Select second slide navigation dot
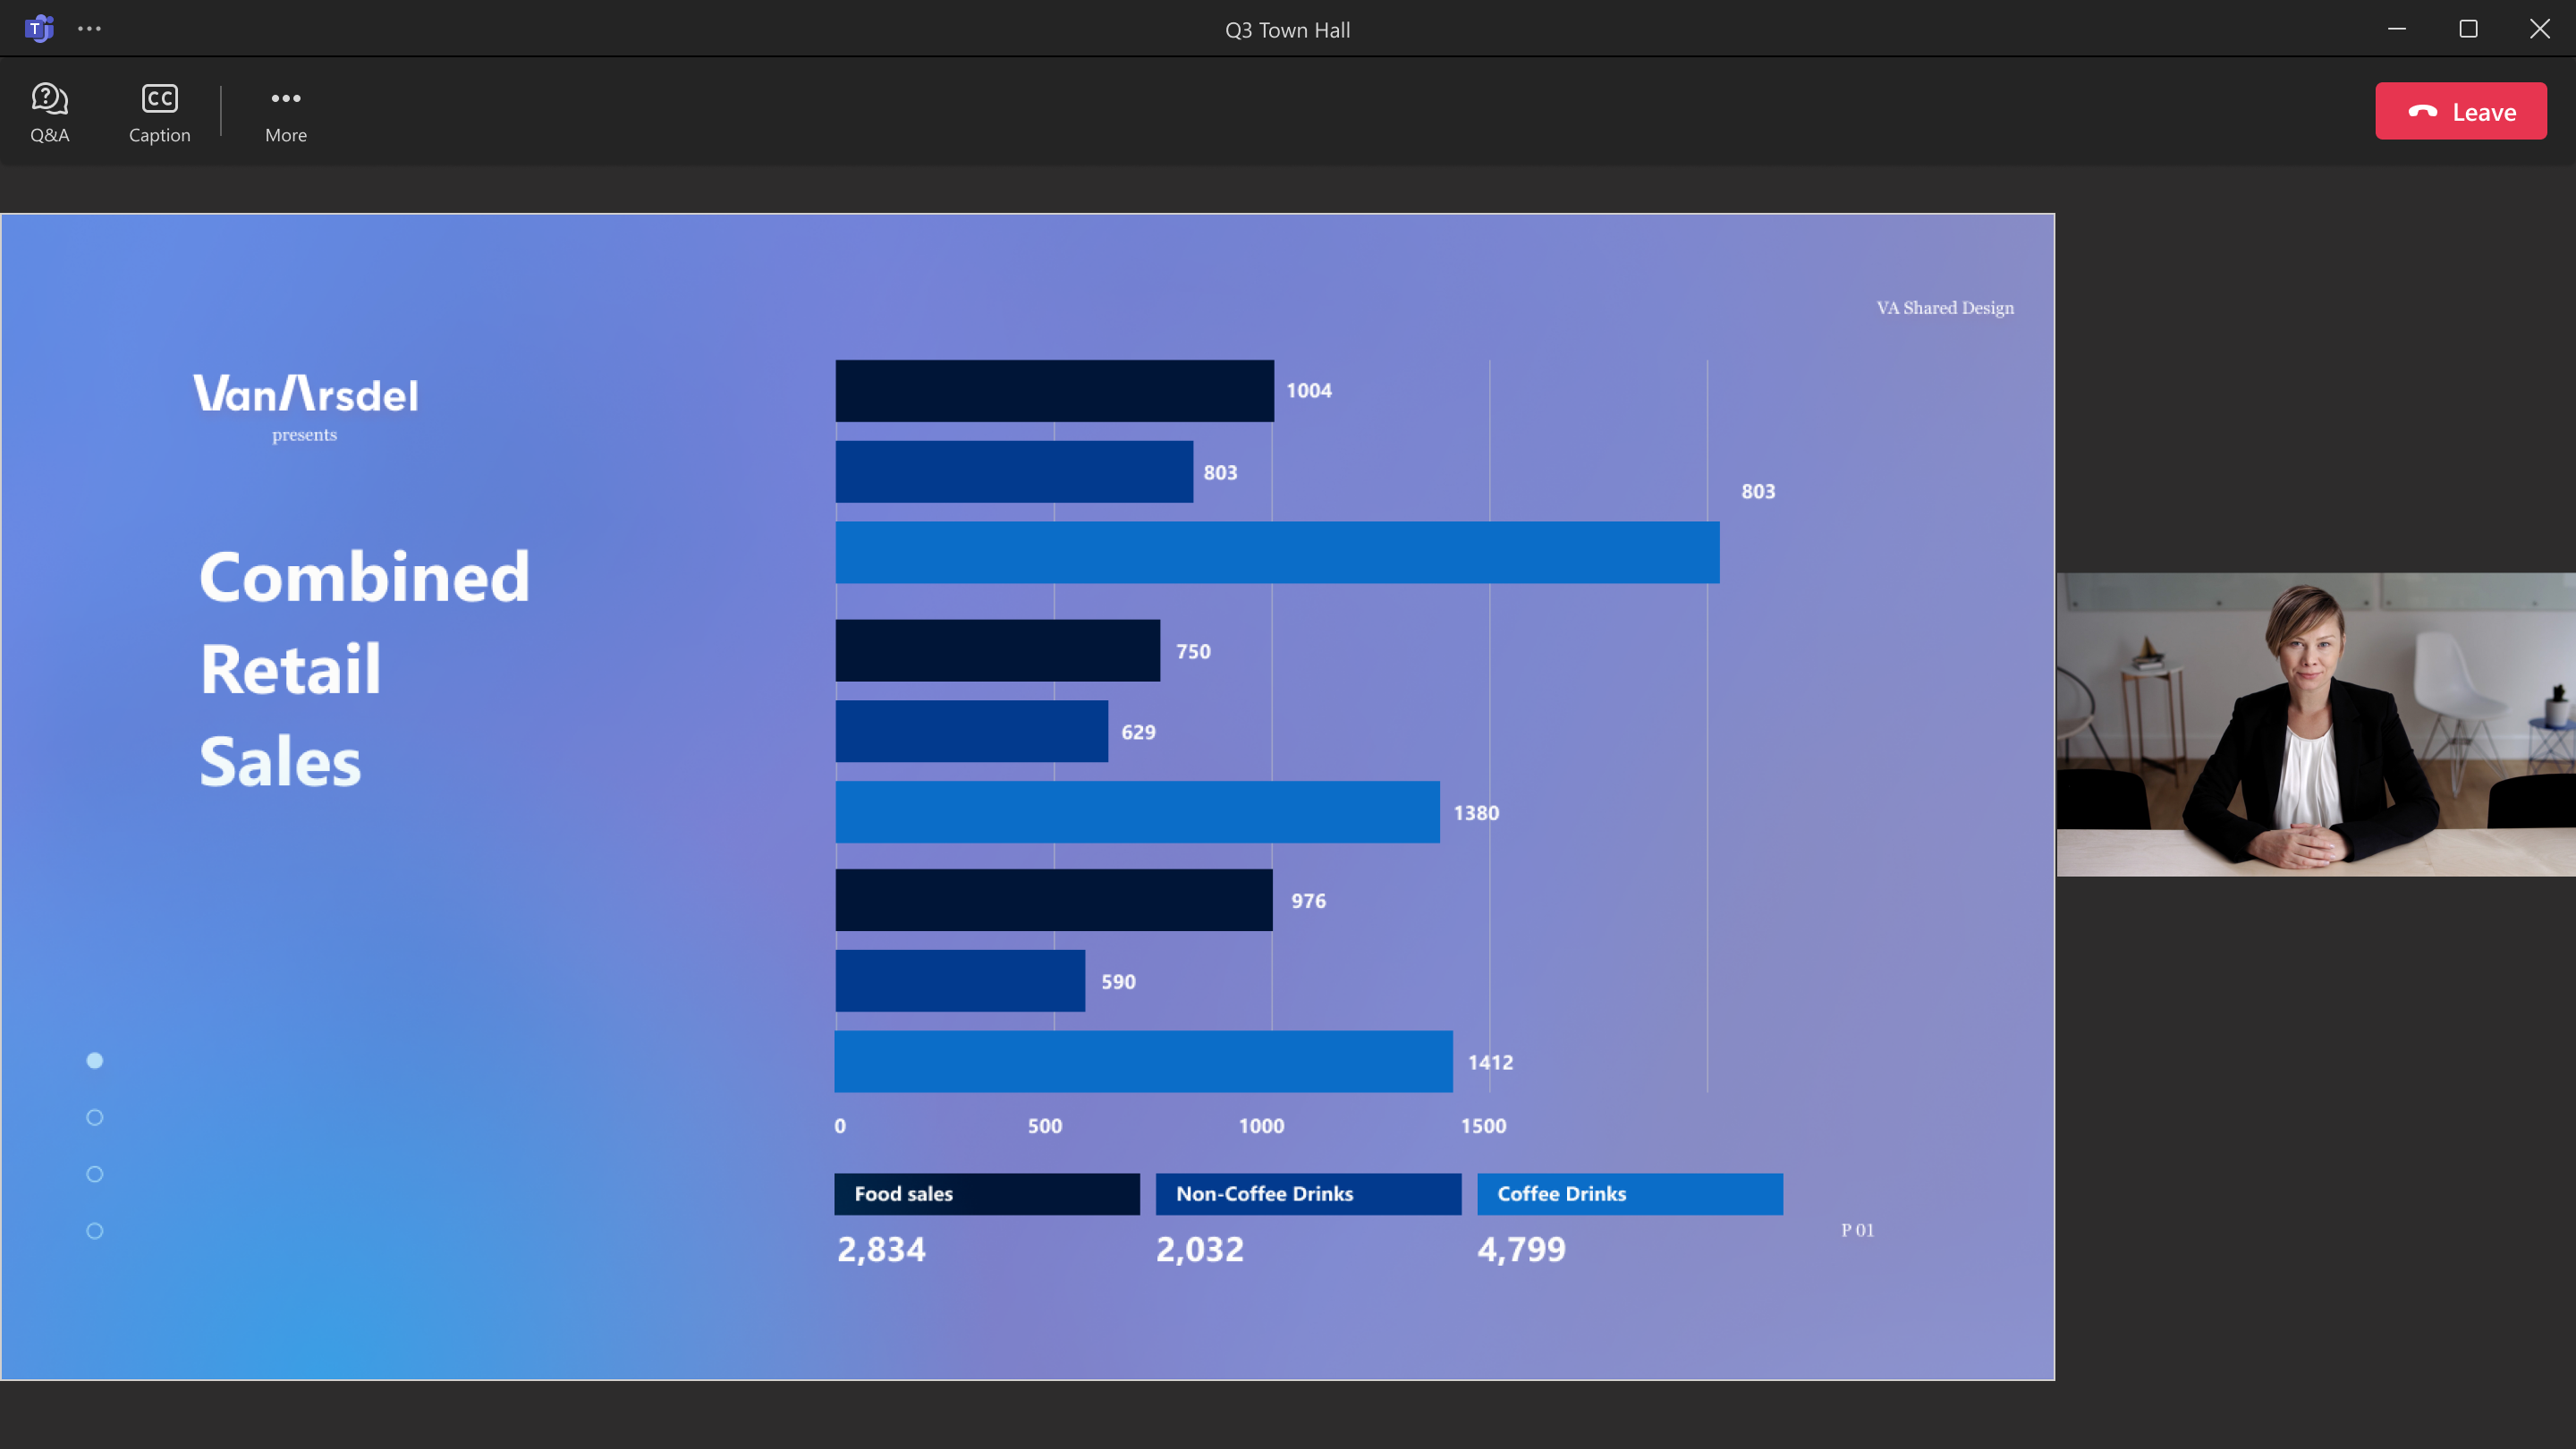This screenshot has height=1449, width=2576. coord(96,1116)
